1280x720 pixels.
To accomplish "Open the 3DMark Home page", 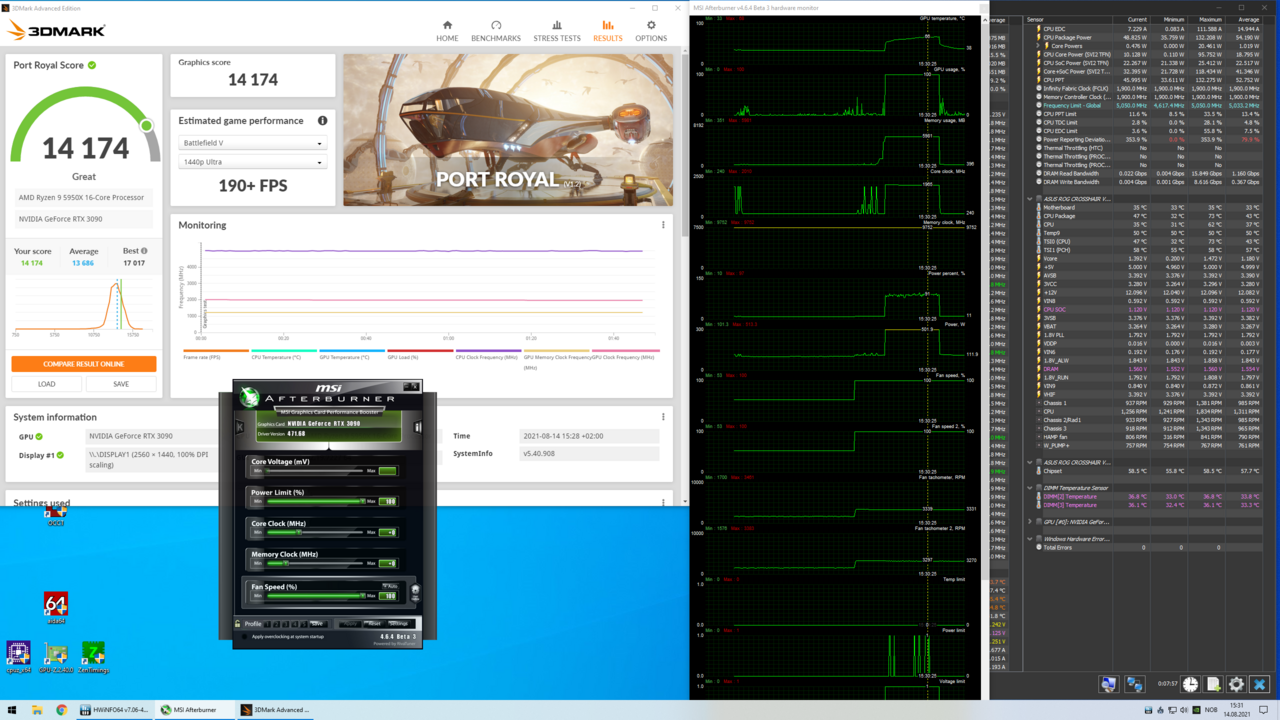I will point(447,31).
